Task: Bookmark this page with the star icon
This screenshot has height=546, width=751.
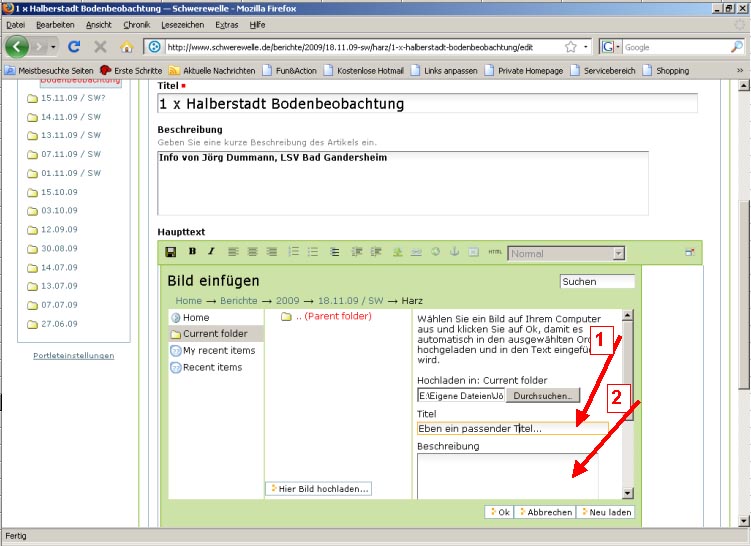Action: [x=570, y=47]
